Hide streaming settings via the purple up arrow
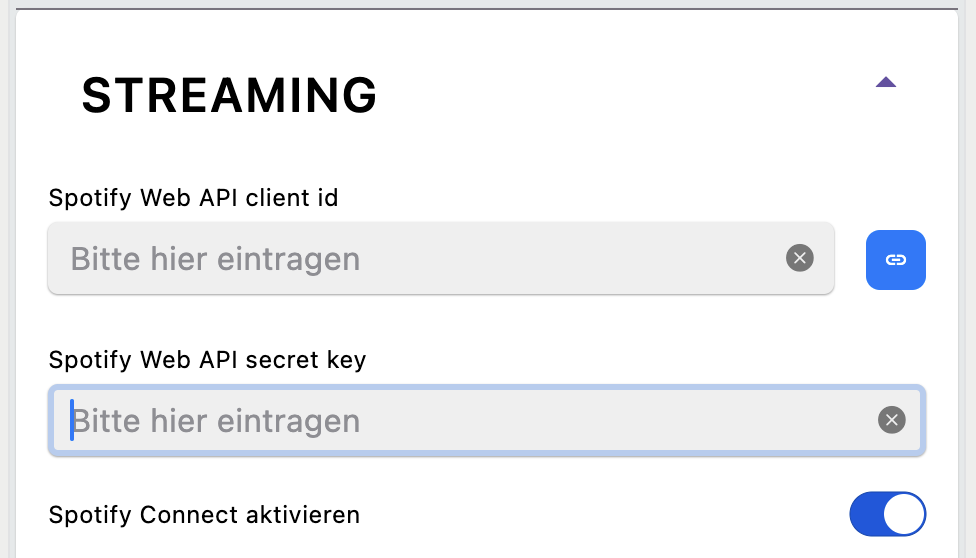 (x=885, y=83)
